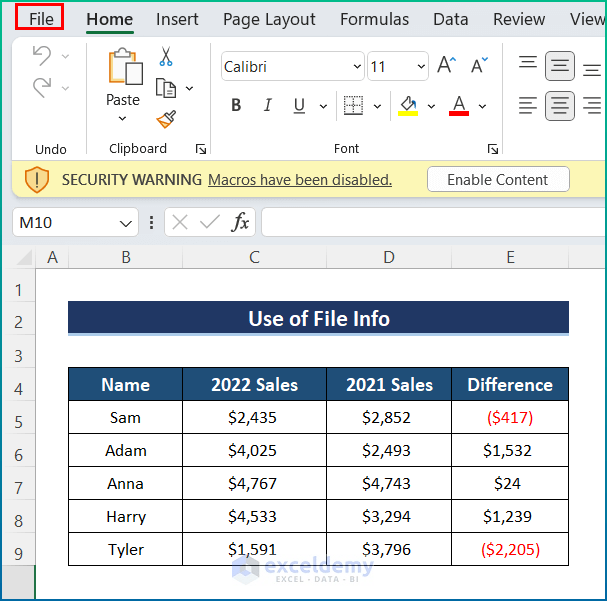Apply yellow Fill Color
This screenshot has width=607, height=601.
click(x=408, y=105)
